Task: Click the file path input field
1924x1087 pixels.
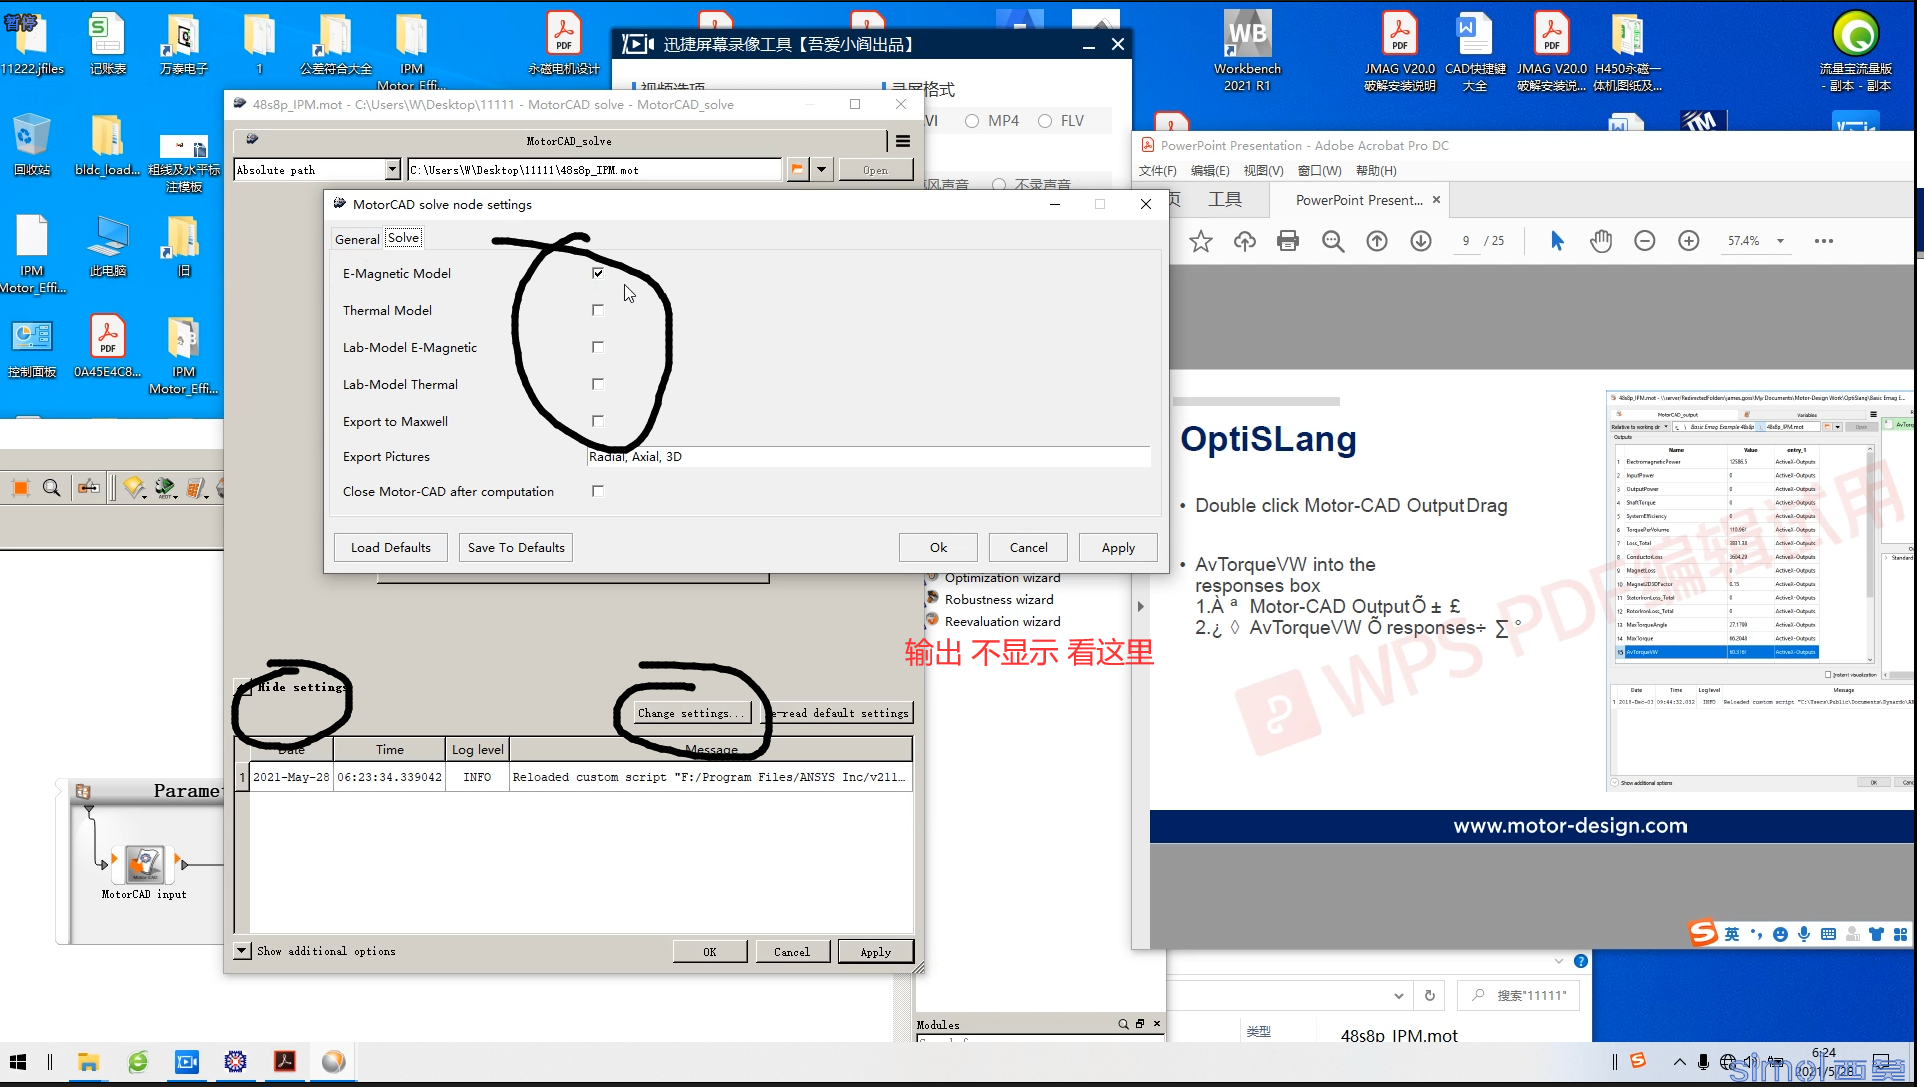Action: click(x=595, y=169)
